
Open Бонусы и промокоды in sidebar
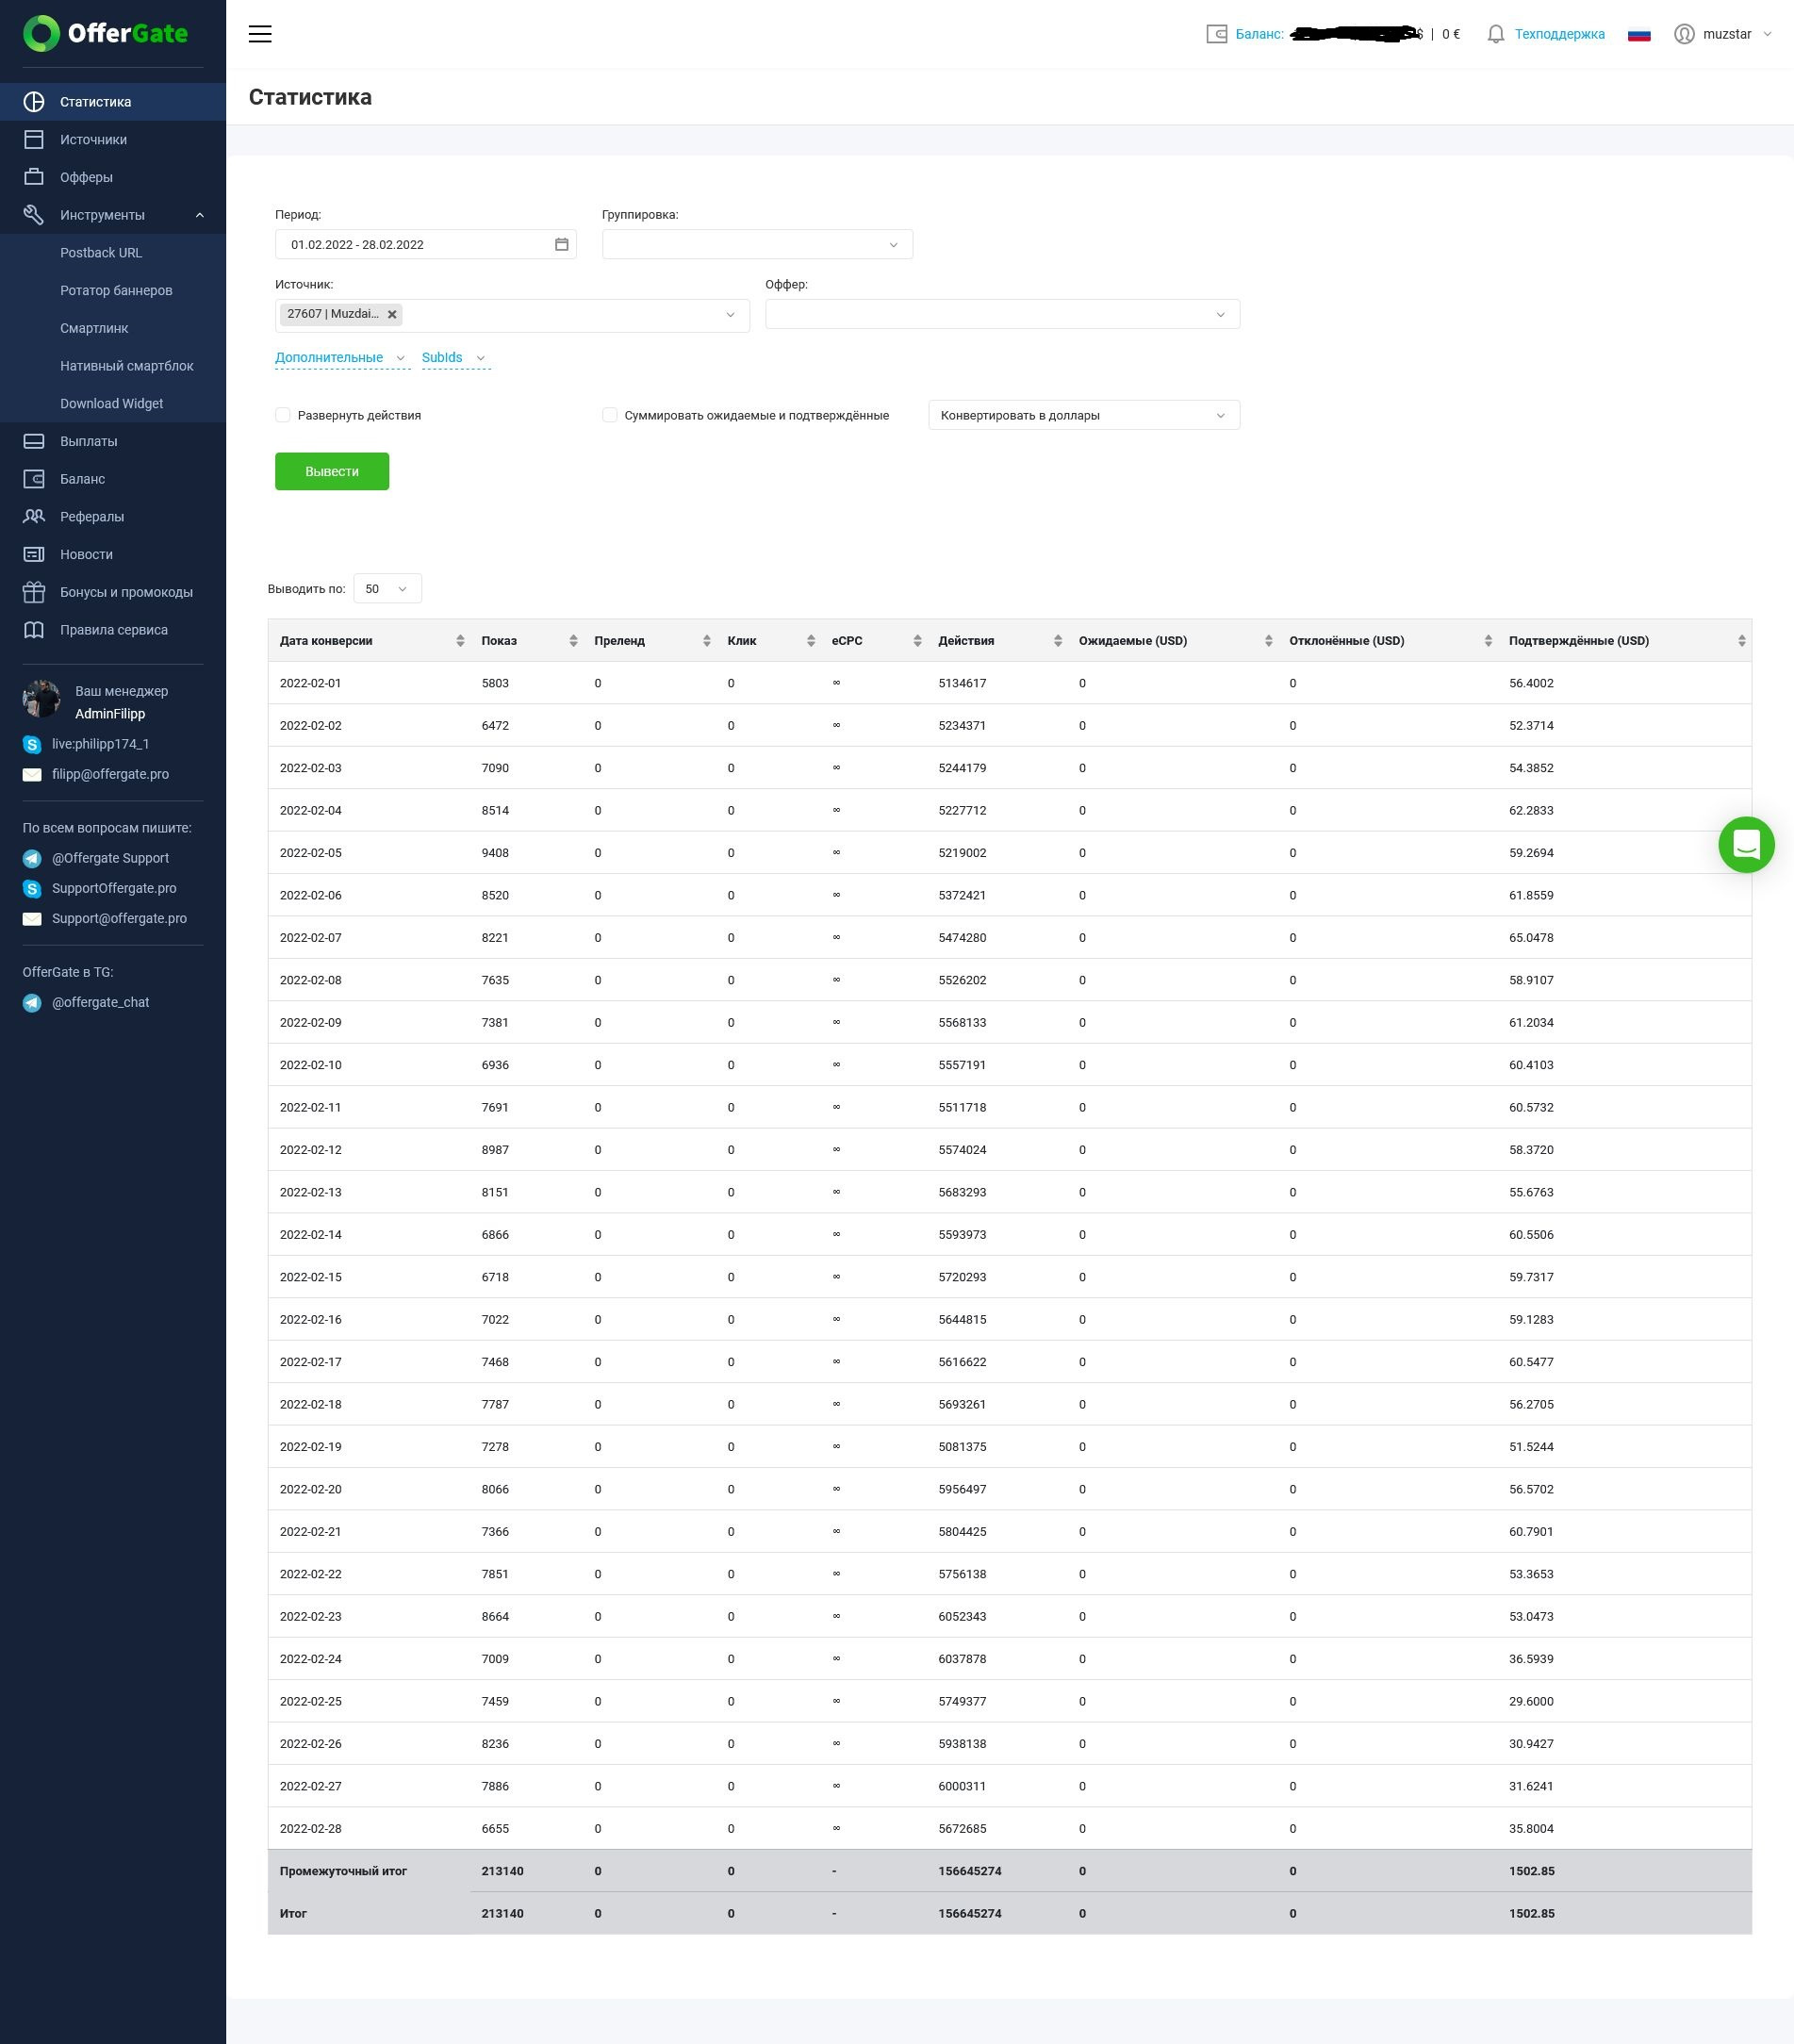113,592
